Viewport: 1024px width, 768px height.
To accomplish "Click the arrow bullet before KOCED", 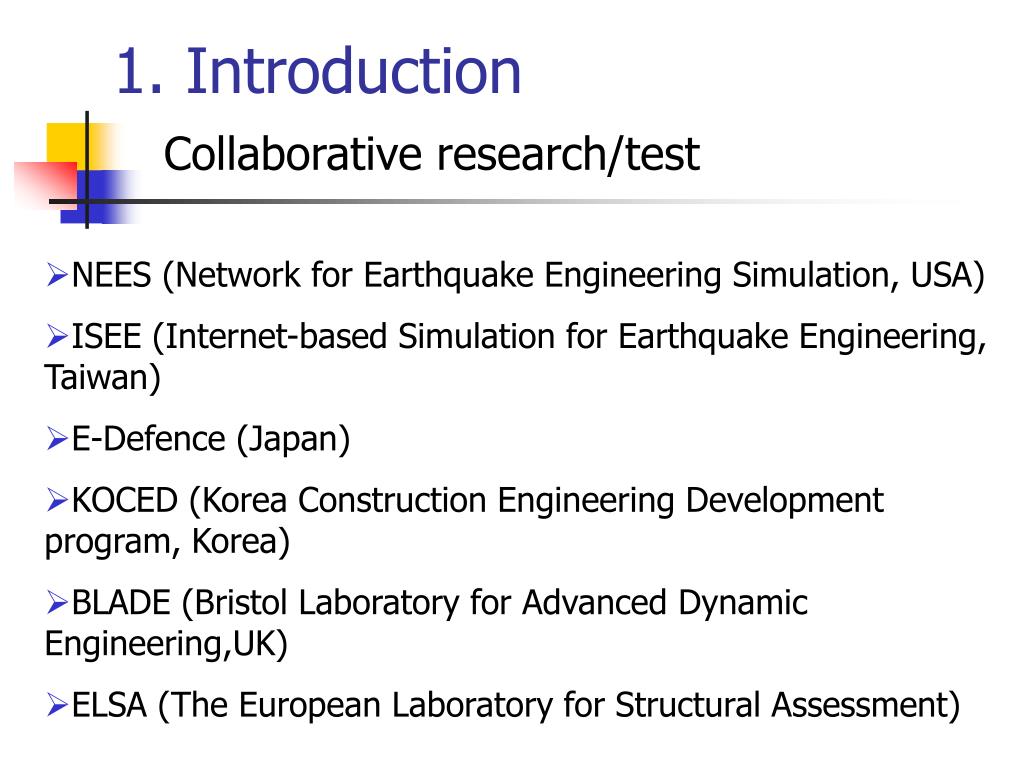I will [x=57, y=500].
